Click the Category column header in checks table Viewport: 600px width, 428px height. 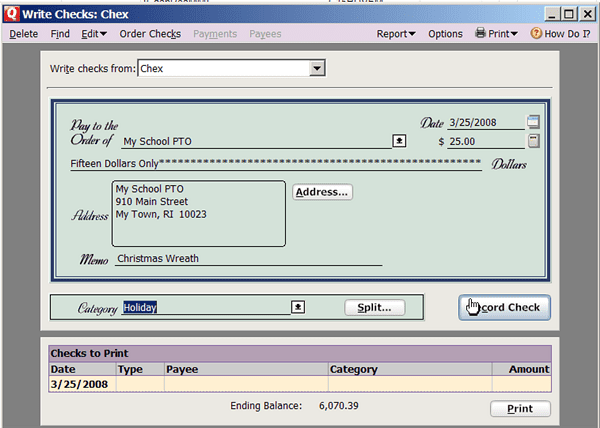click(410, 369)
